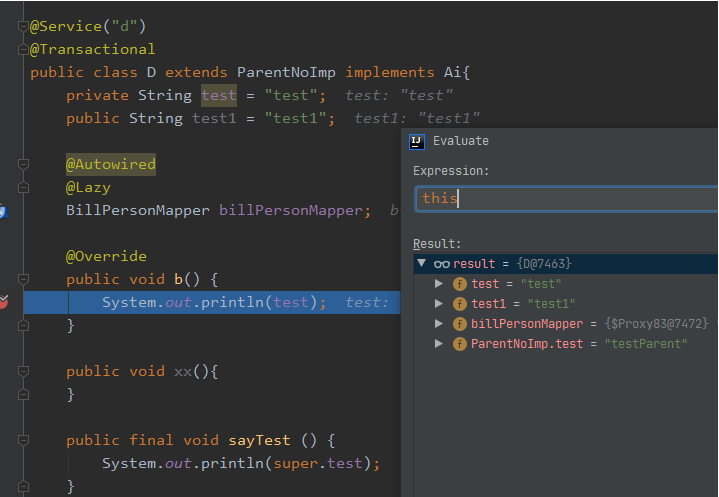
Task: Click the field icon next to test = "test"
Action: pos(460,284)
